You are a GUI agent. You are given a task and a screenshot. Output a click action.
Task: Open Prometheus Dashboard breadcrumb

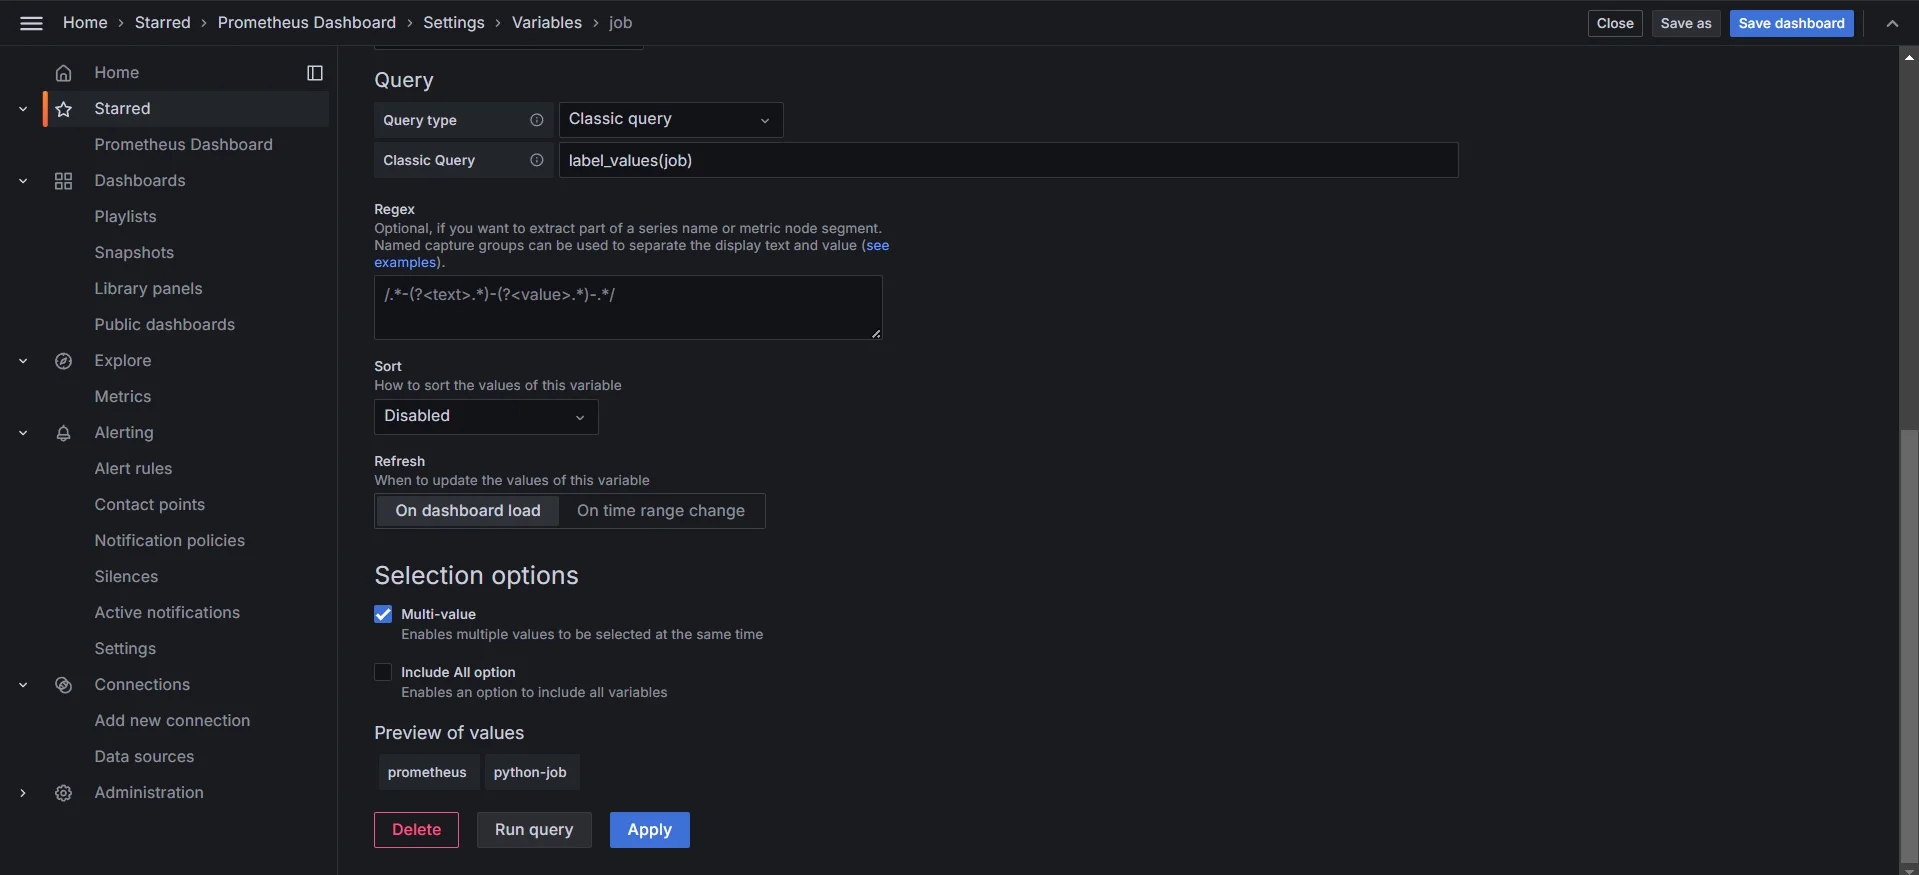307,23
